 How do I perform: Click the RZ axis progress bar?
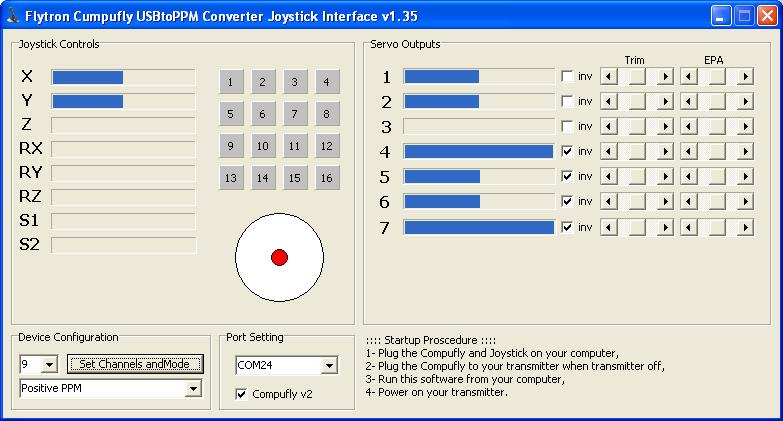click(123, 197)
